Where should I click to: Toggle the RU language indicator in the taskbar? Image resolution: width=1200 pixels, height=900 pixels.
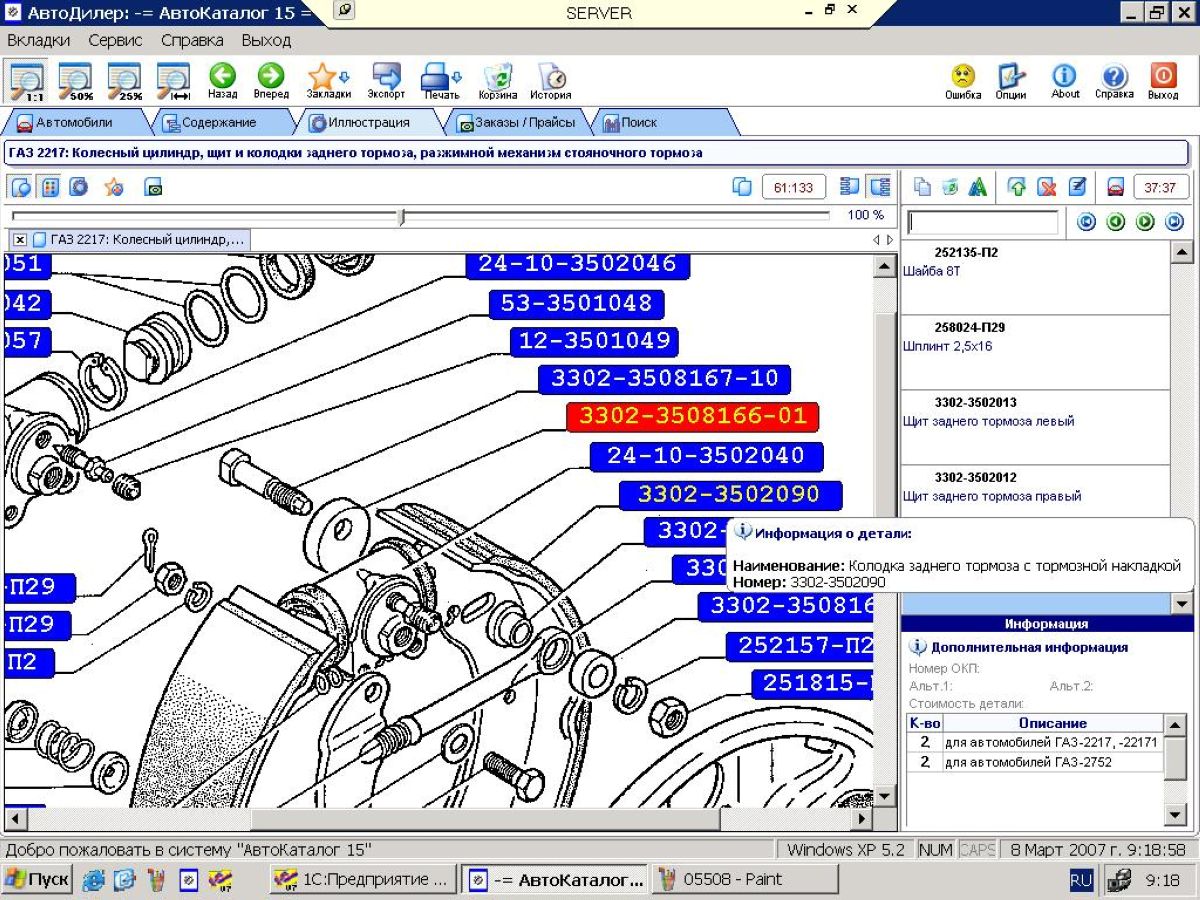click(x=1081, y=880)
